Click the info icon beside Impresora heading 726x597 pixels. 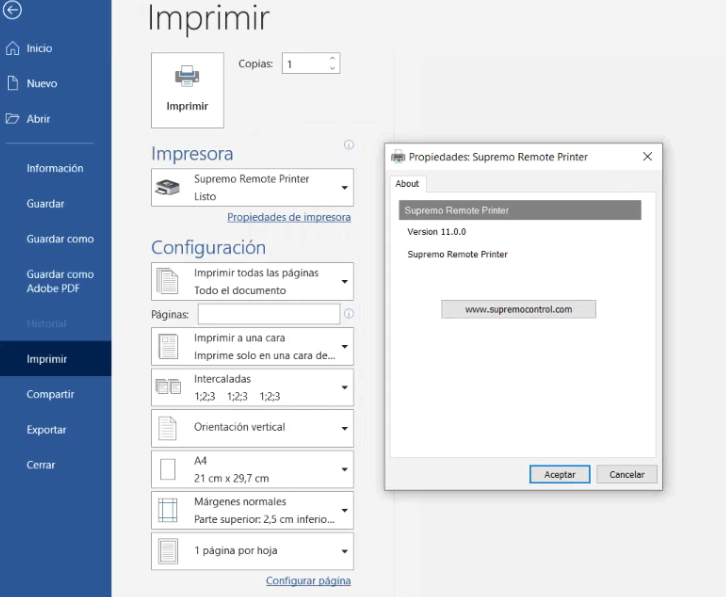tap(349, 145)
